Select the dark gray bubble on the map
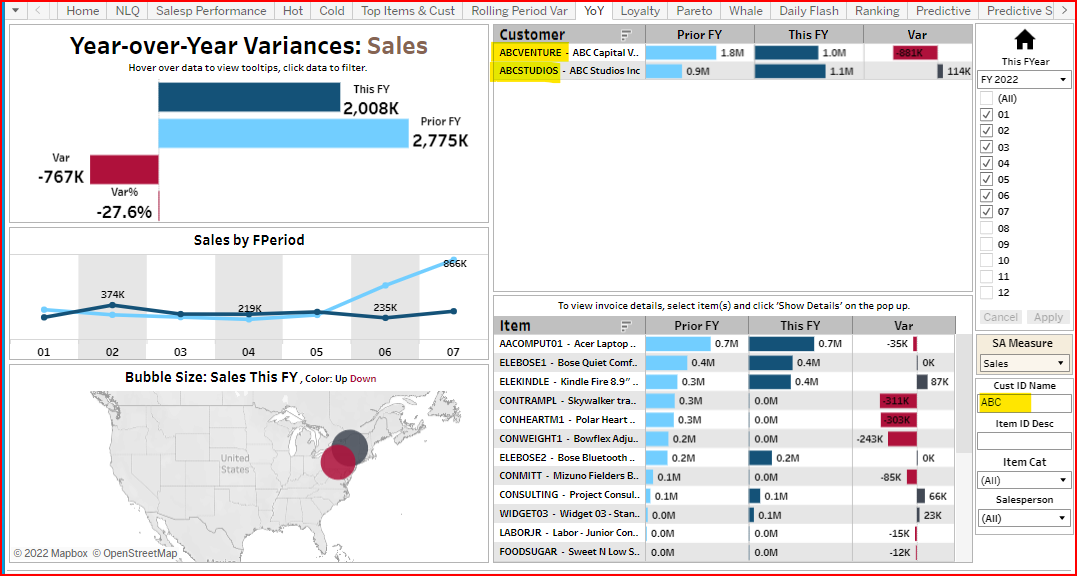The width and height of the screenshot is (1077, 576). pyautogui.click(x=351, y=447)
